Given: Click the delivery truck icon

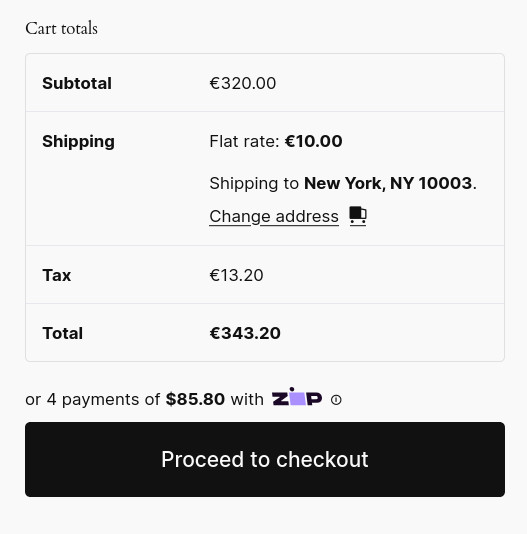Looking at the screenshot, I should [358, 216].
